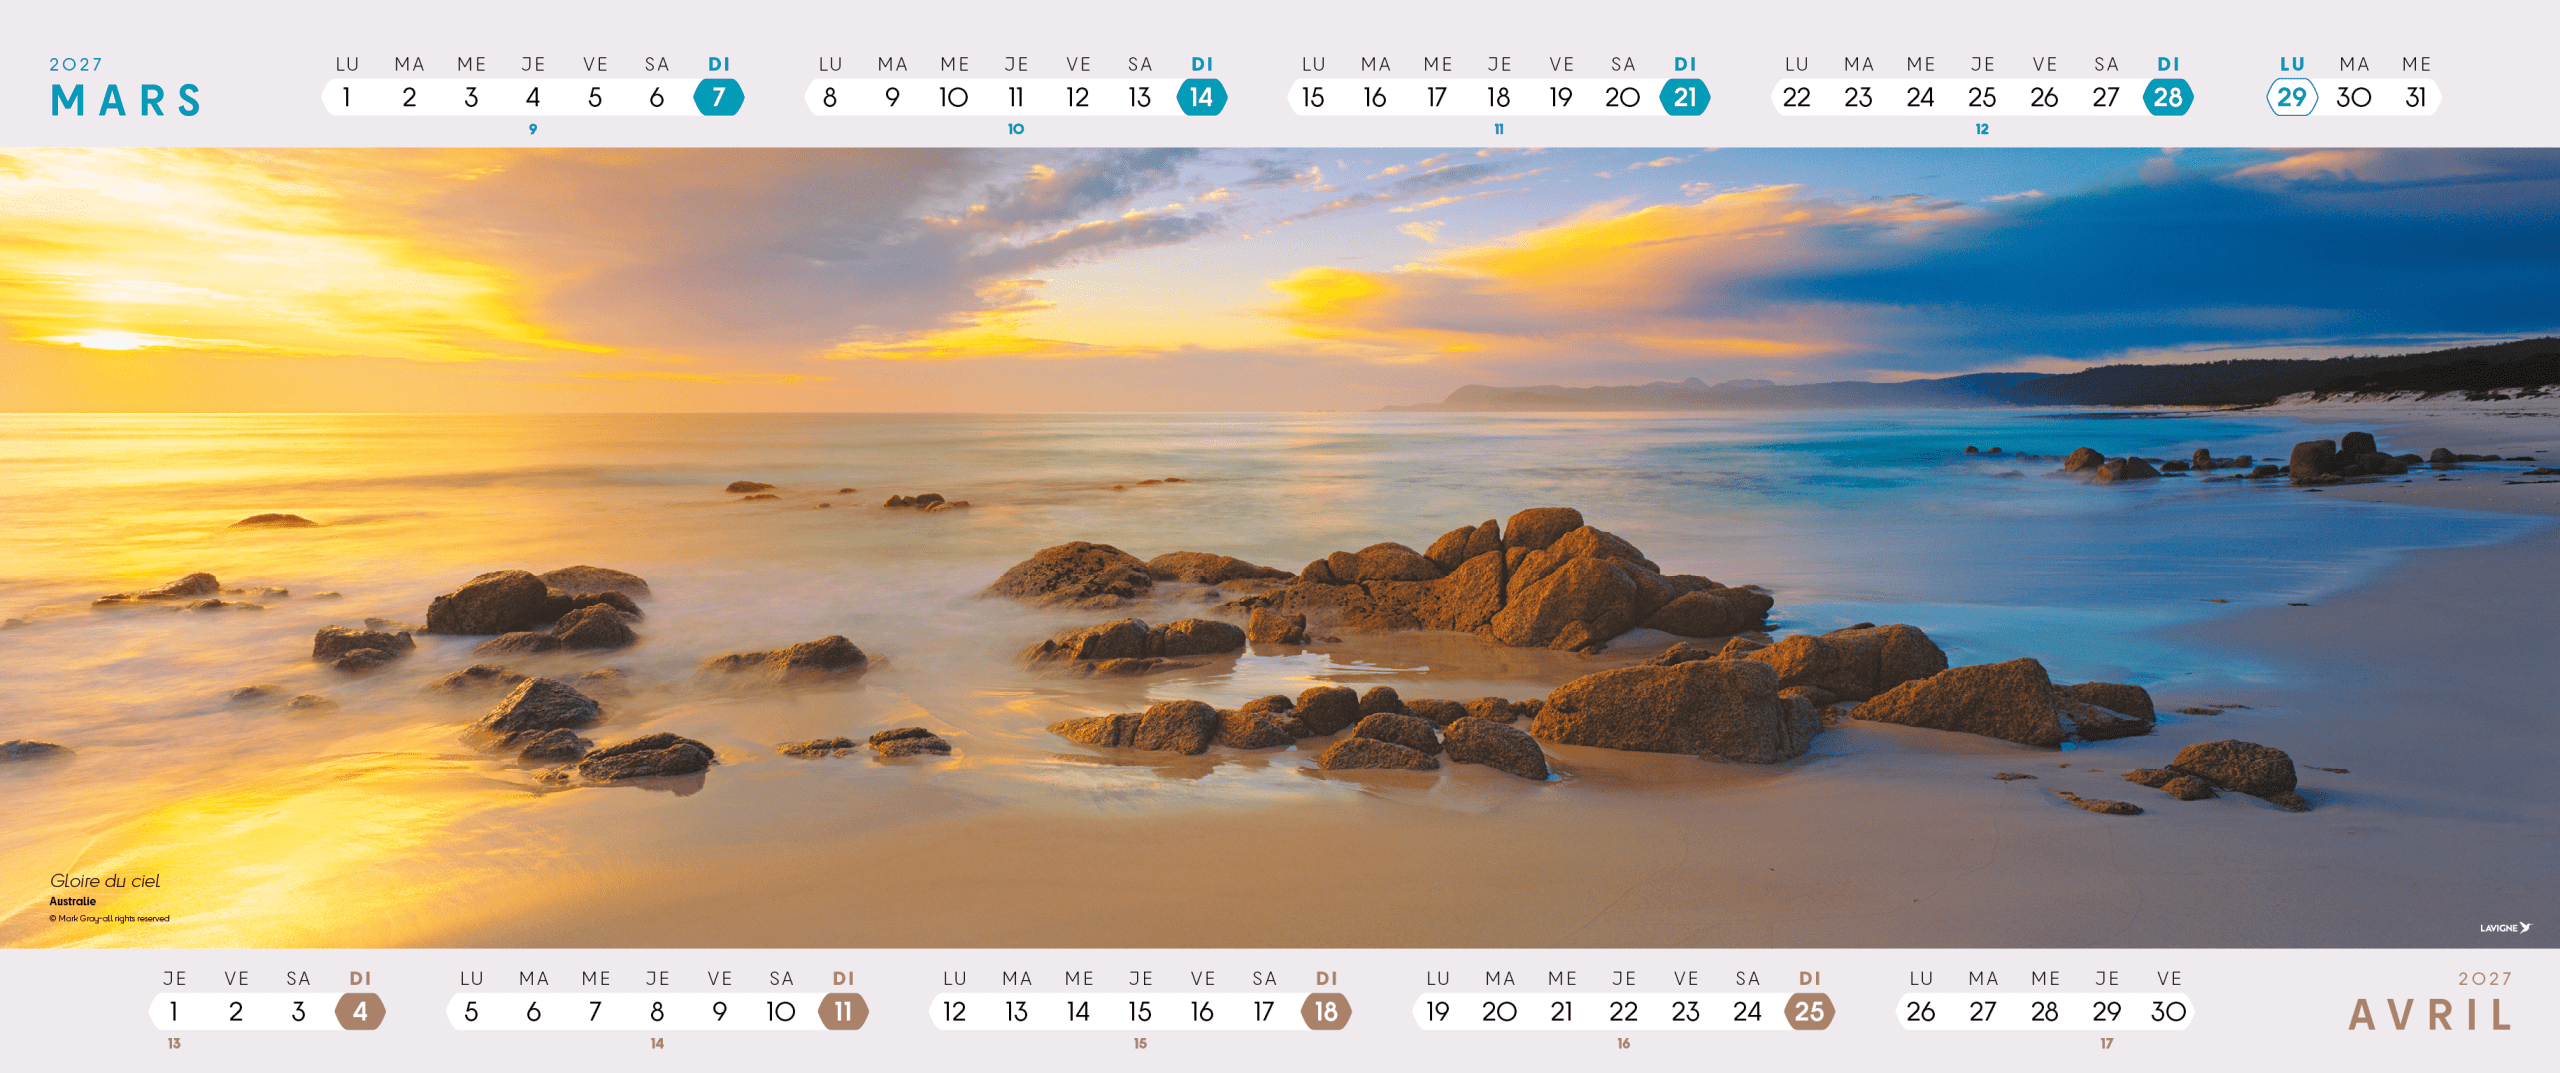Choose the brown Sunday 18 in Avril
The height and width of the screenshot is (1073, 2560).
click(x=1326, y=1011)
